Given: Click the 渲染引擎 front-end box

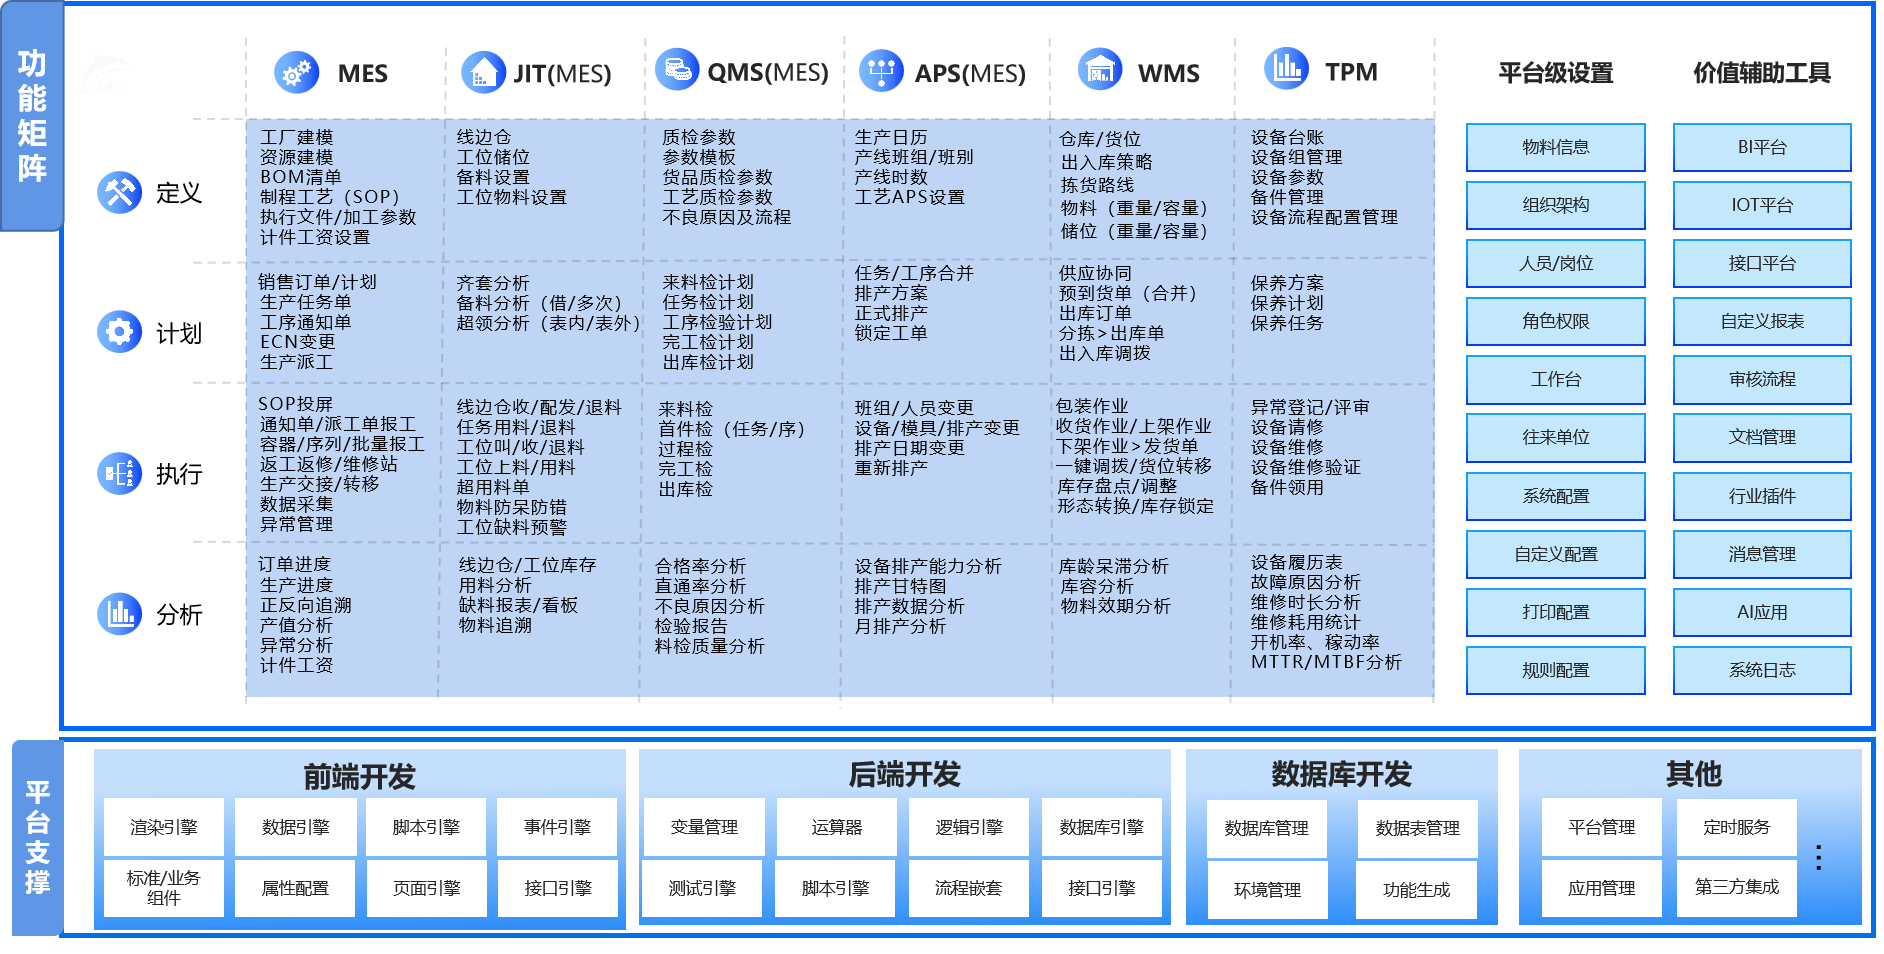Looking at the screenshot, I should tap(164, 827).
